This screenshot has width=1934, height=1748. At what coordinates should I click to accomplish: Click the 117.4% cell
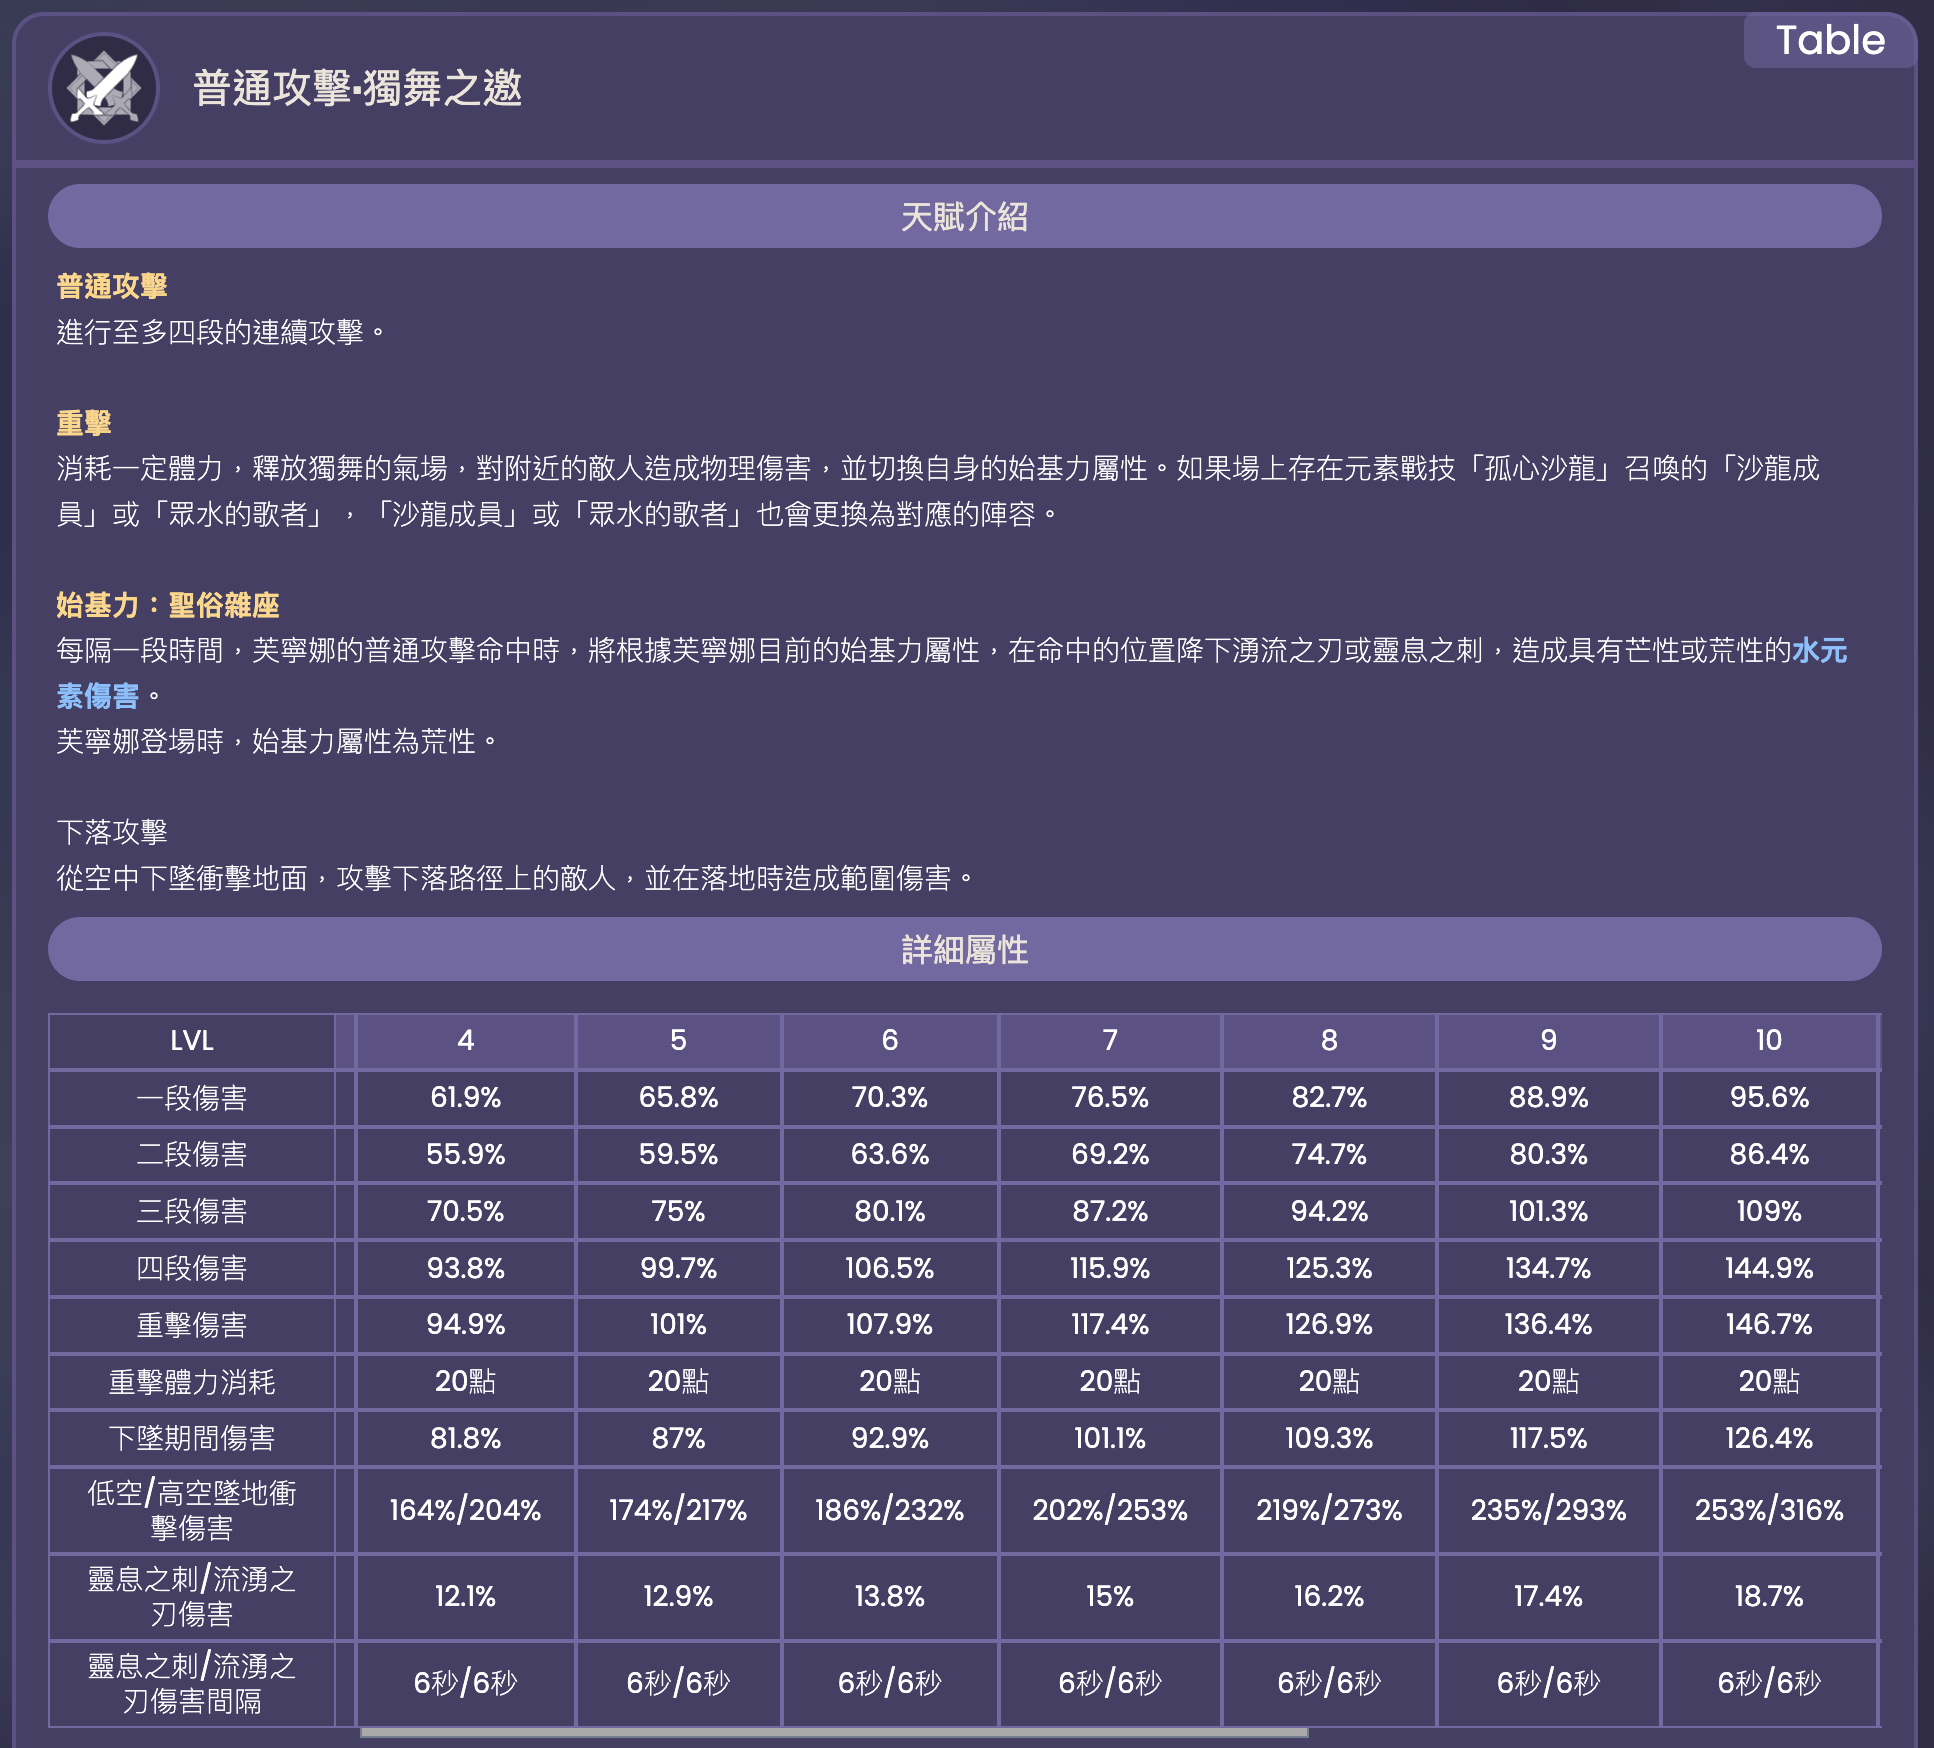pyautogui.click(x=1110, y=1325)
